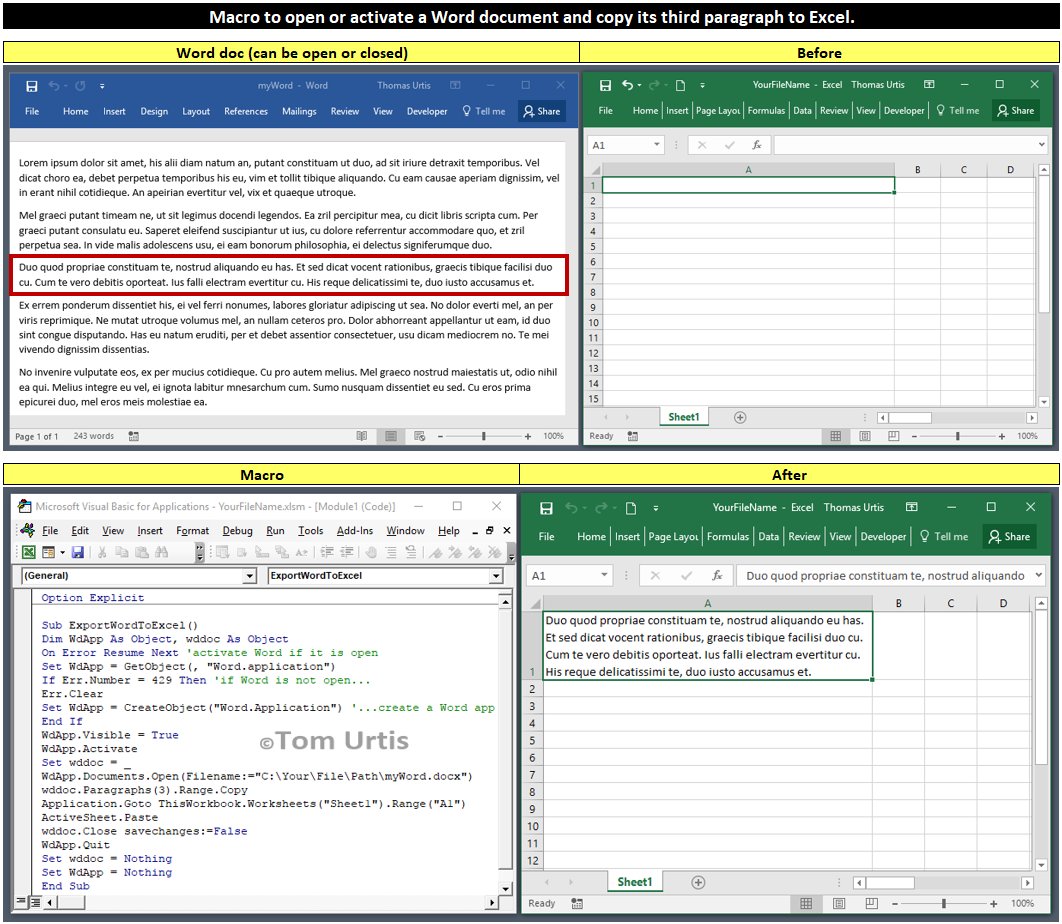1062x924 pixels.
Task: Click Save icon in Before Excel window
Action: coord(606,85)
